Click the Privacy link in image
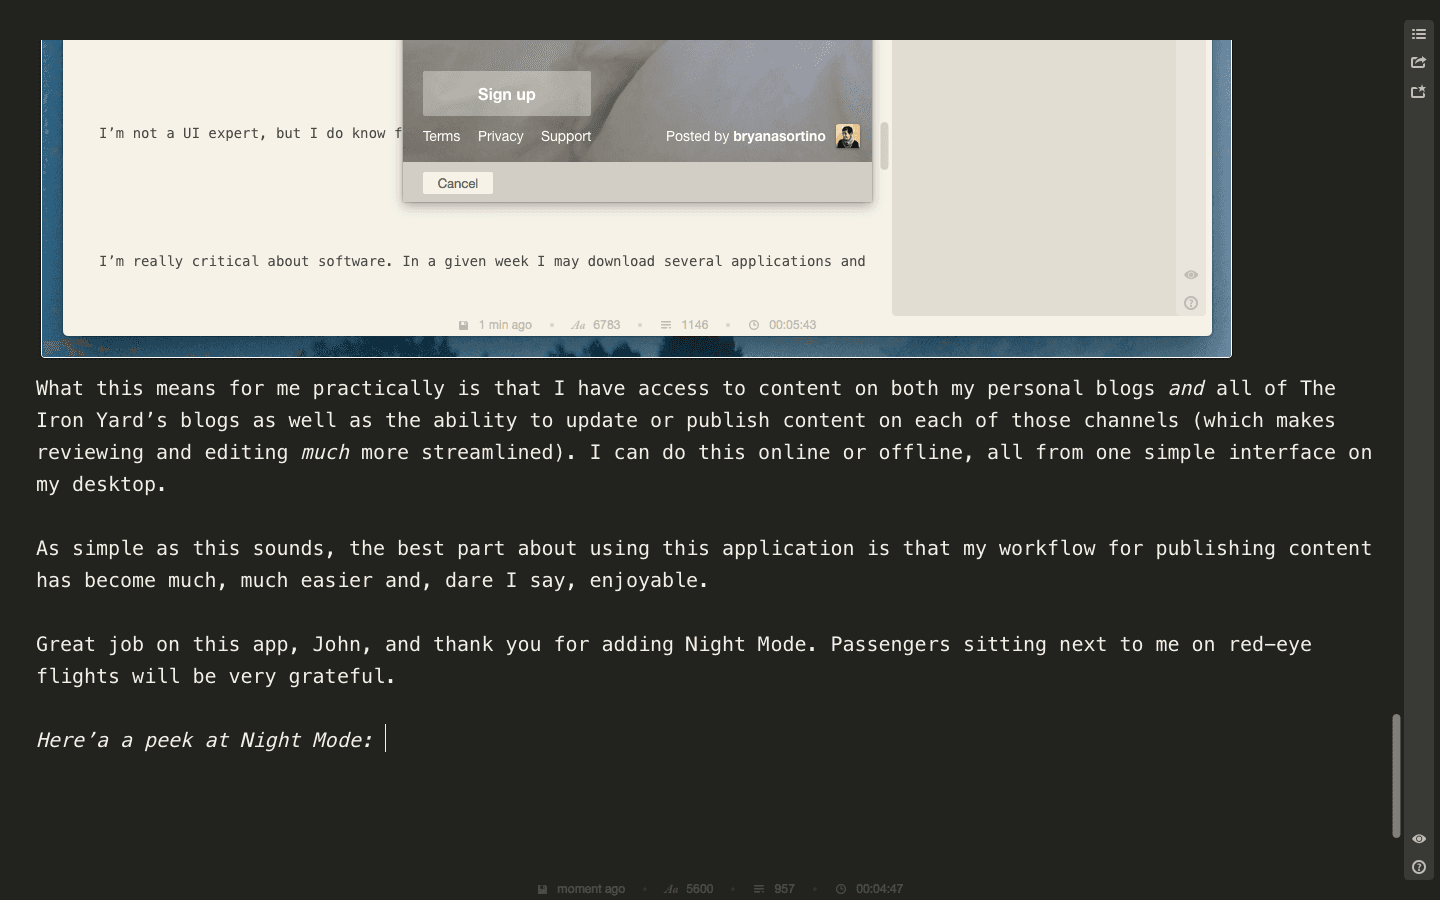This screenshot has width=1440, height=900. [500, 136]
